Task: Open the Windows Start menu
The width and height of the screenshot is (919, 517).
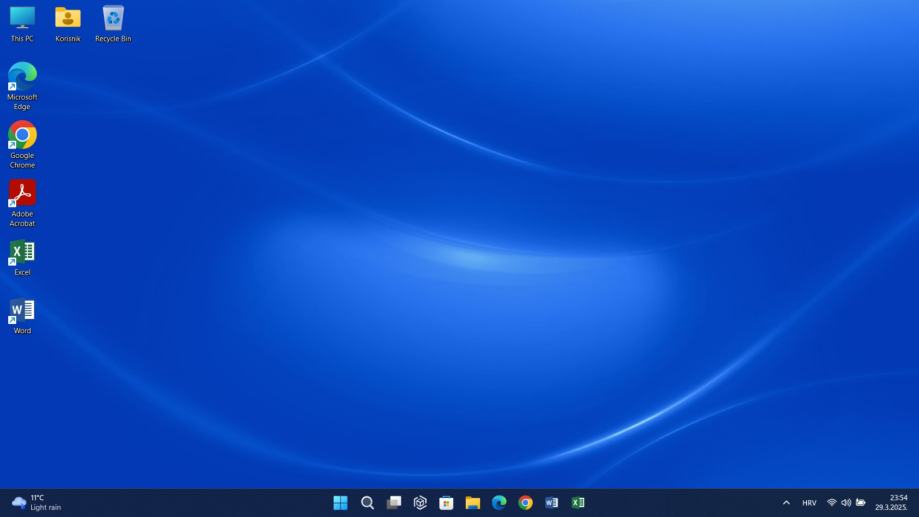Action: (x=341, y=503)
